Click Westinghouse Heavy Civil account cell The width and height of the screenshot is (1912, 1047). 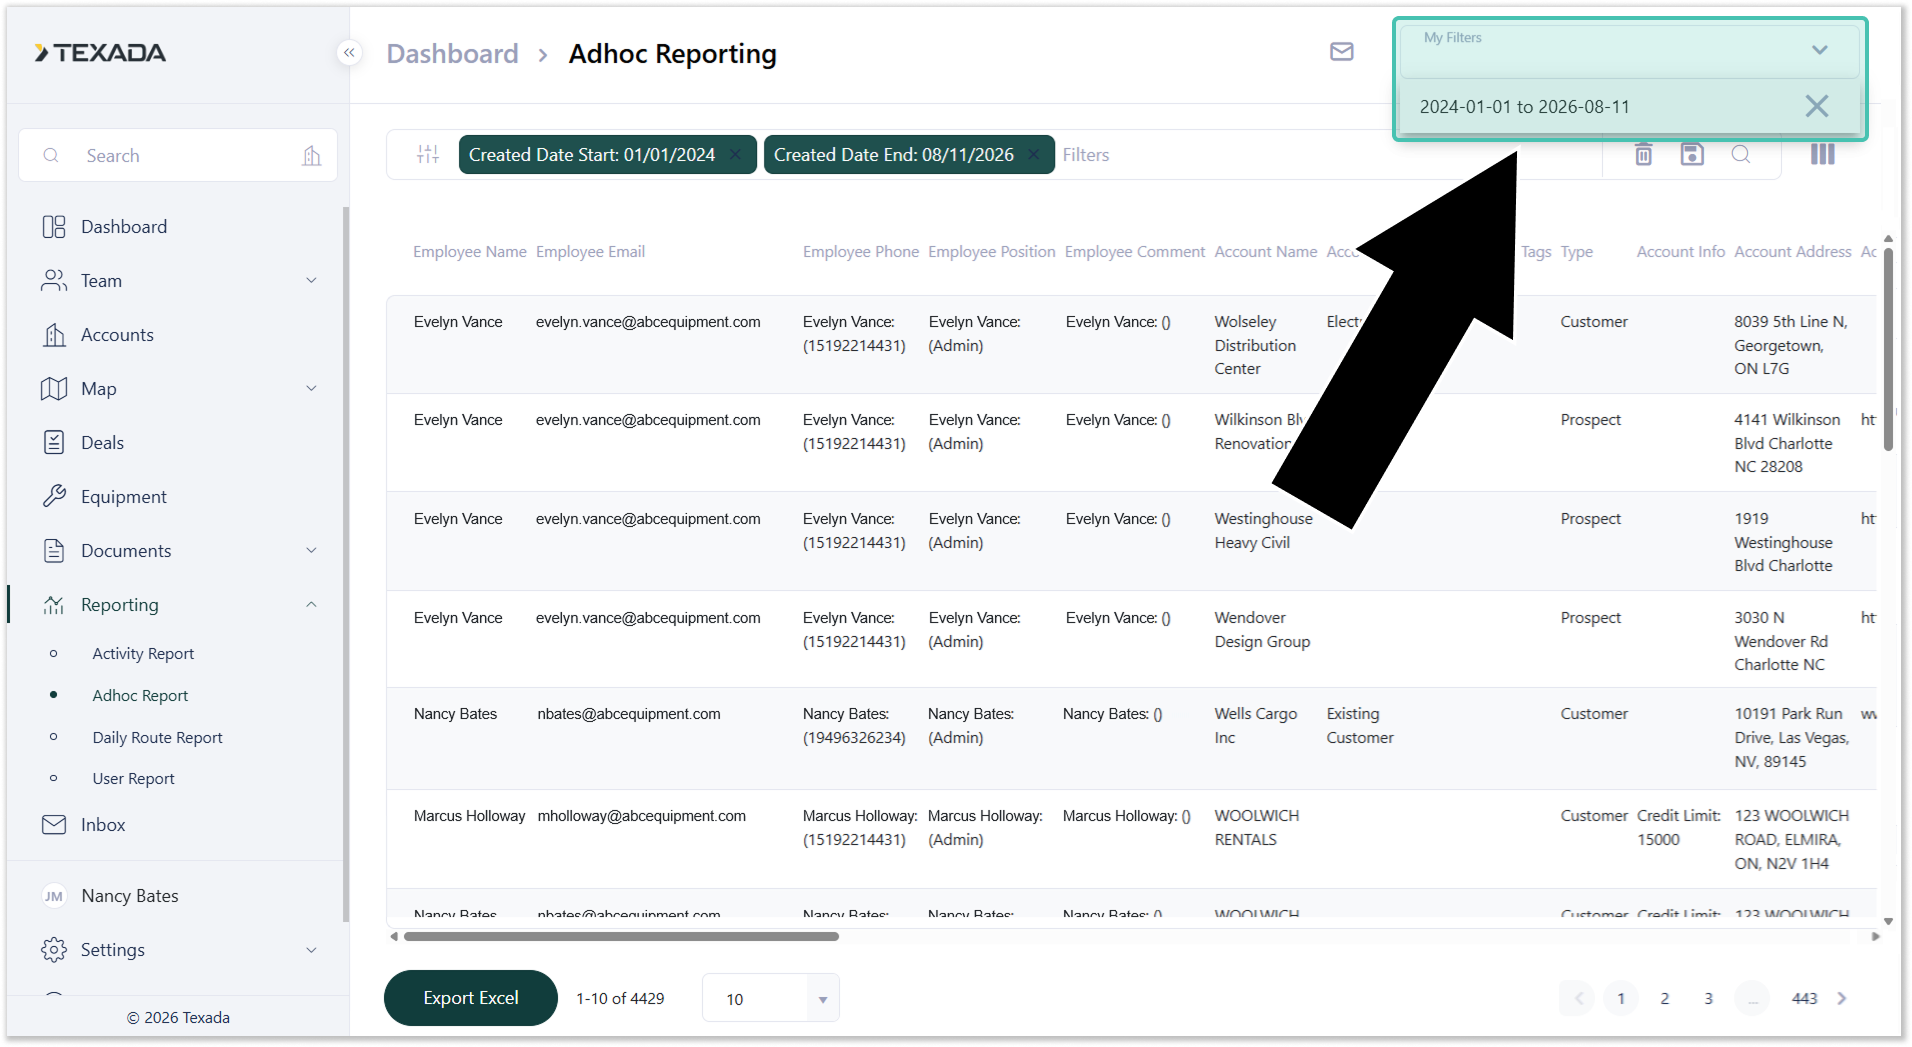tap(1263, 531)
